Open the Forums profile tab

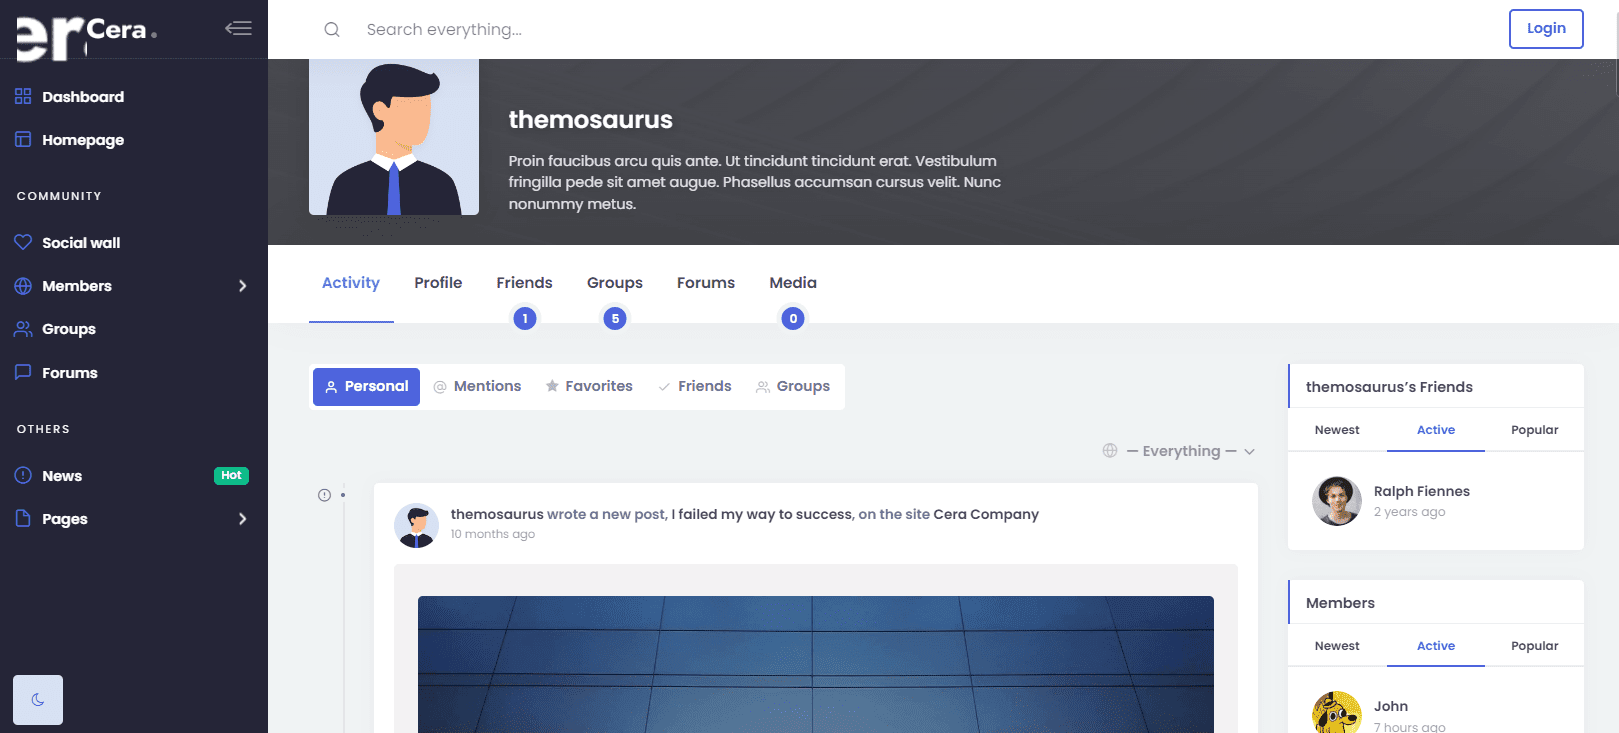coord(706,283)
